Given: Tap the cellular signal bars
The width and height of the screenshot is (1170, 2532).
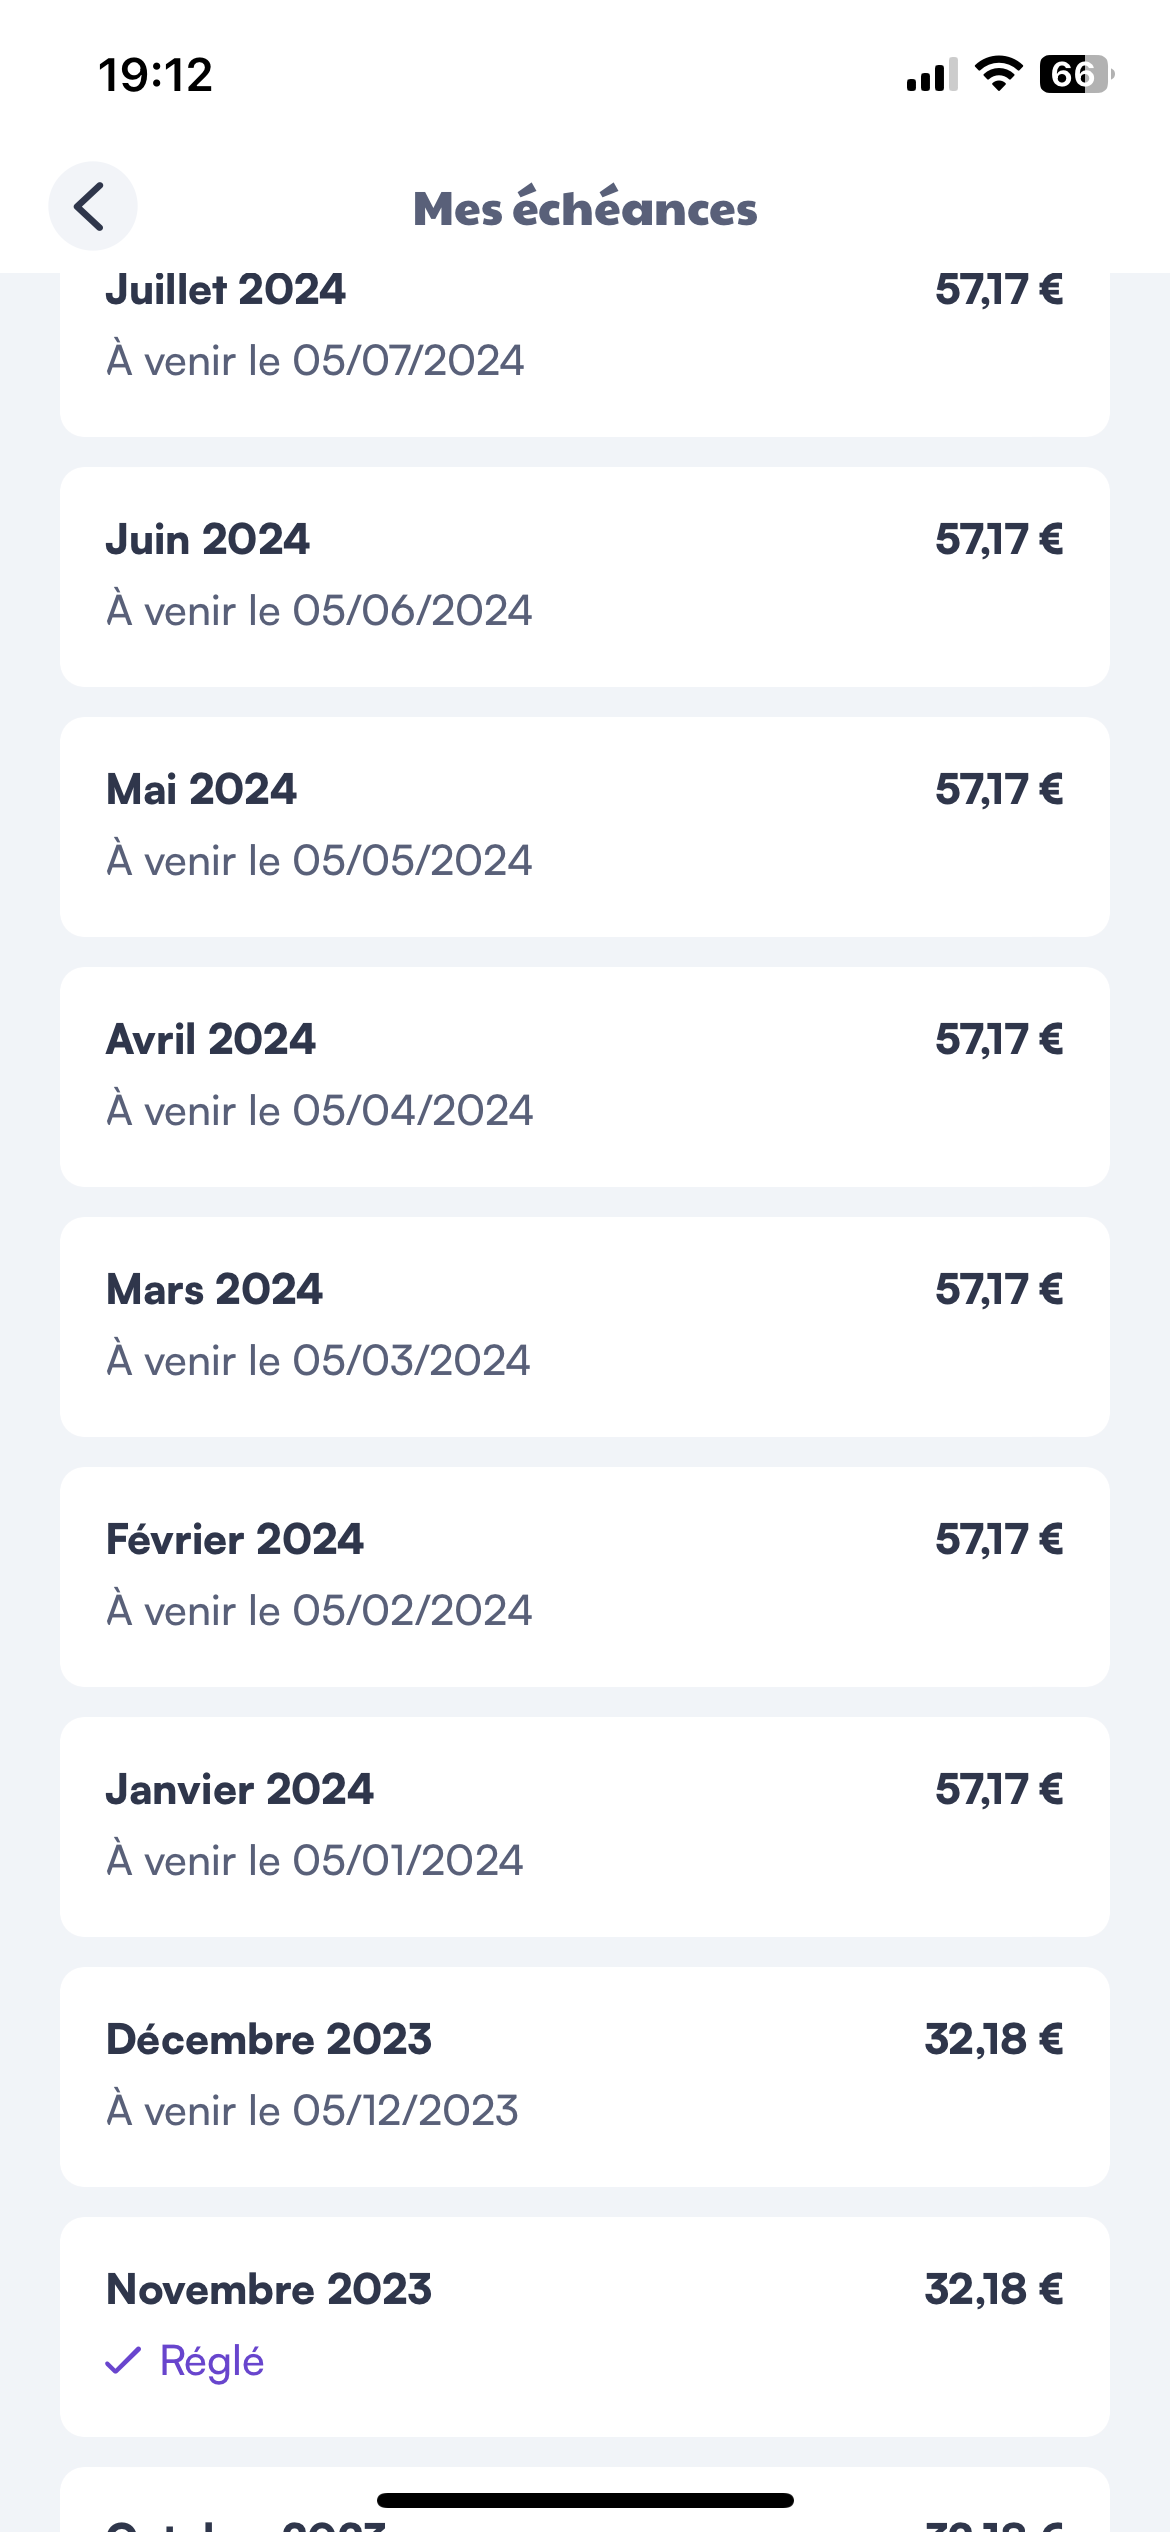Looking at the screenshot, I should tap(931, 75).
